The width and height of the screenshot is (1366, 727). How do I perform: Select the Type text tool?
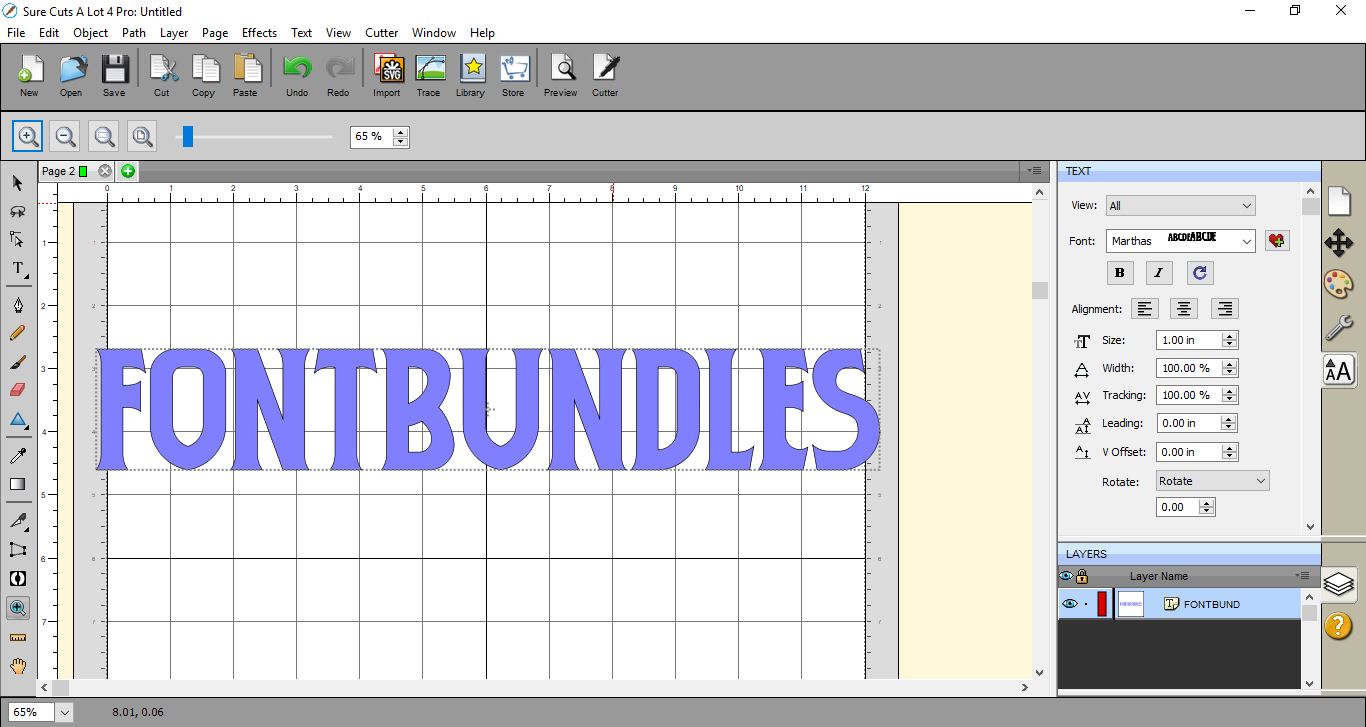tap(17, 269)
